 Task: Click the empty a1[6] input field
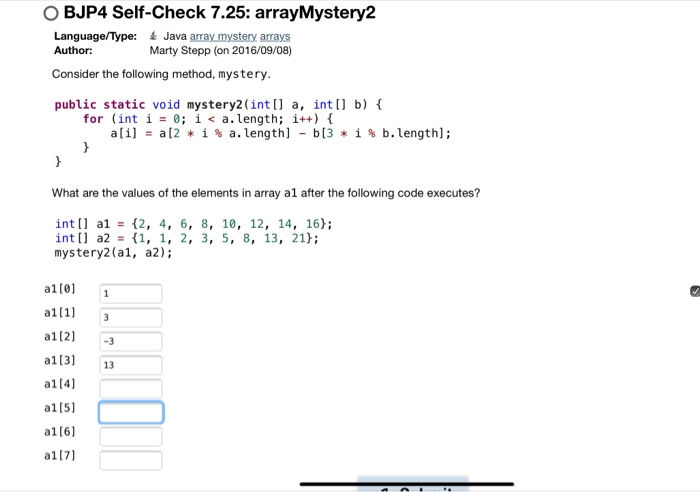(x=131, y=436)
